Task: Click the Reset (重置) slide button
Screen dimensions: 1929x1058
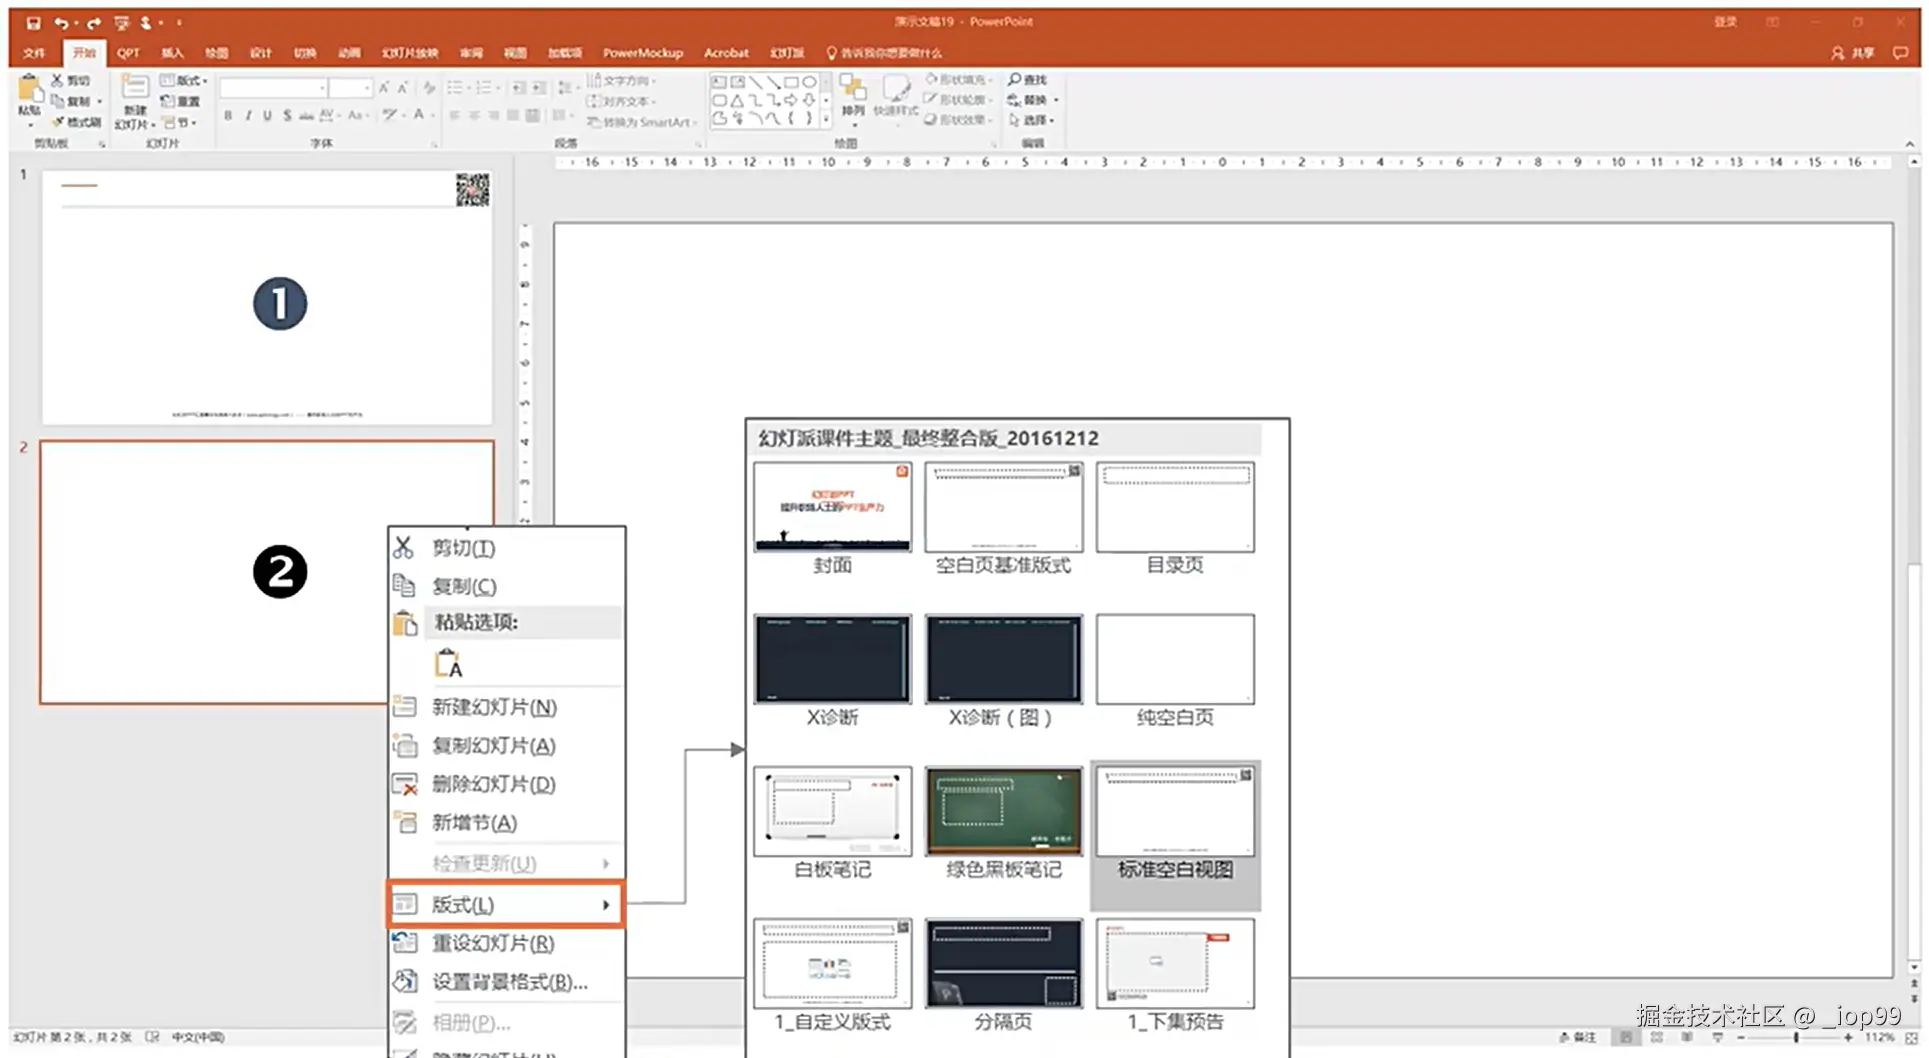Action: click(x=181, y=101)
